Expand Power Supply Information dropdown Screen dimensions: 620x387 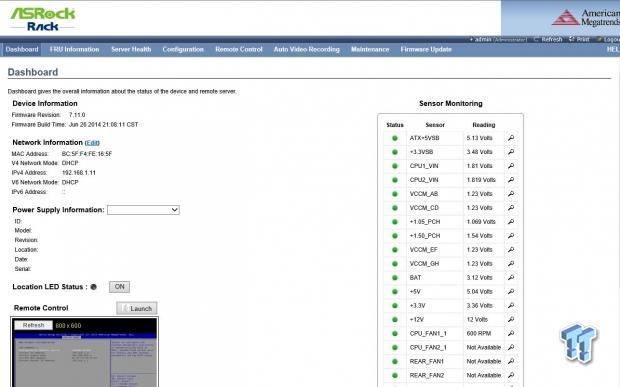click(x=143, y=210)
